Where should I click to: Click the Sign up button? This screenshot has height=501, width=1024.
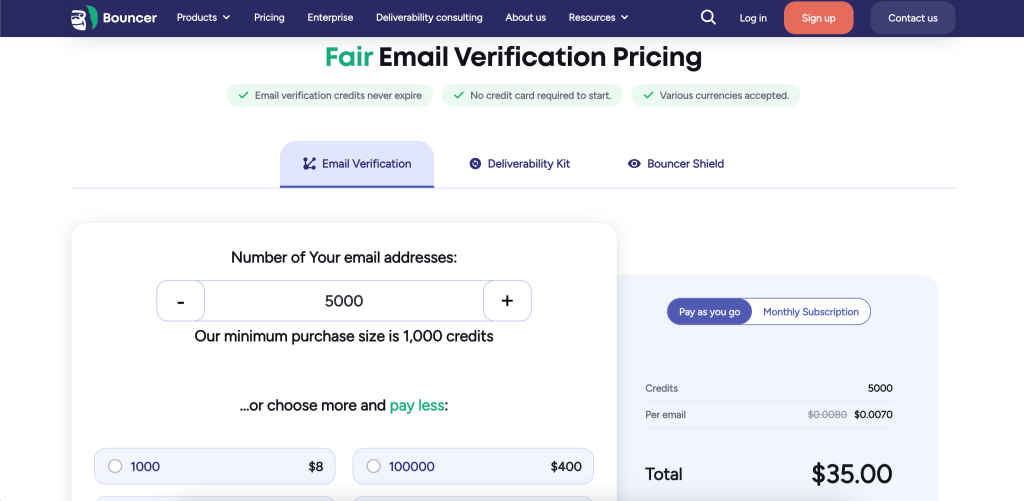818,18
